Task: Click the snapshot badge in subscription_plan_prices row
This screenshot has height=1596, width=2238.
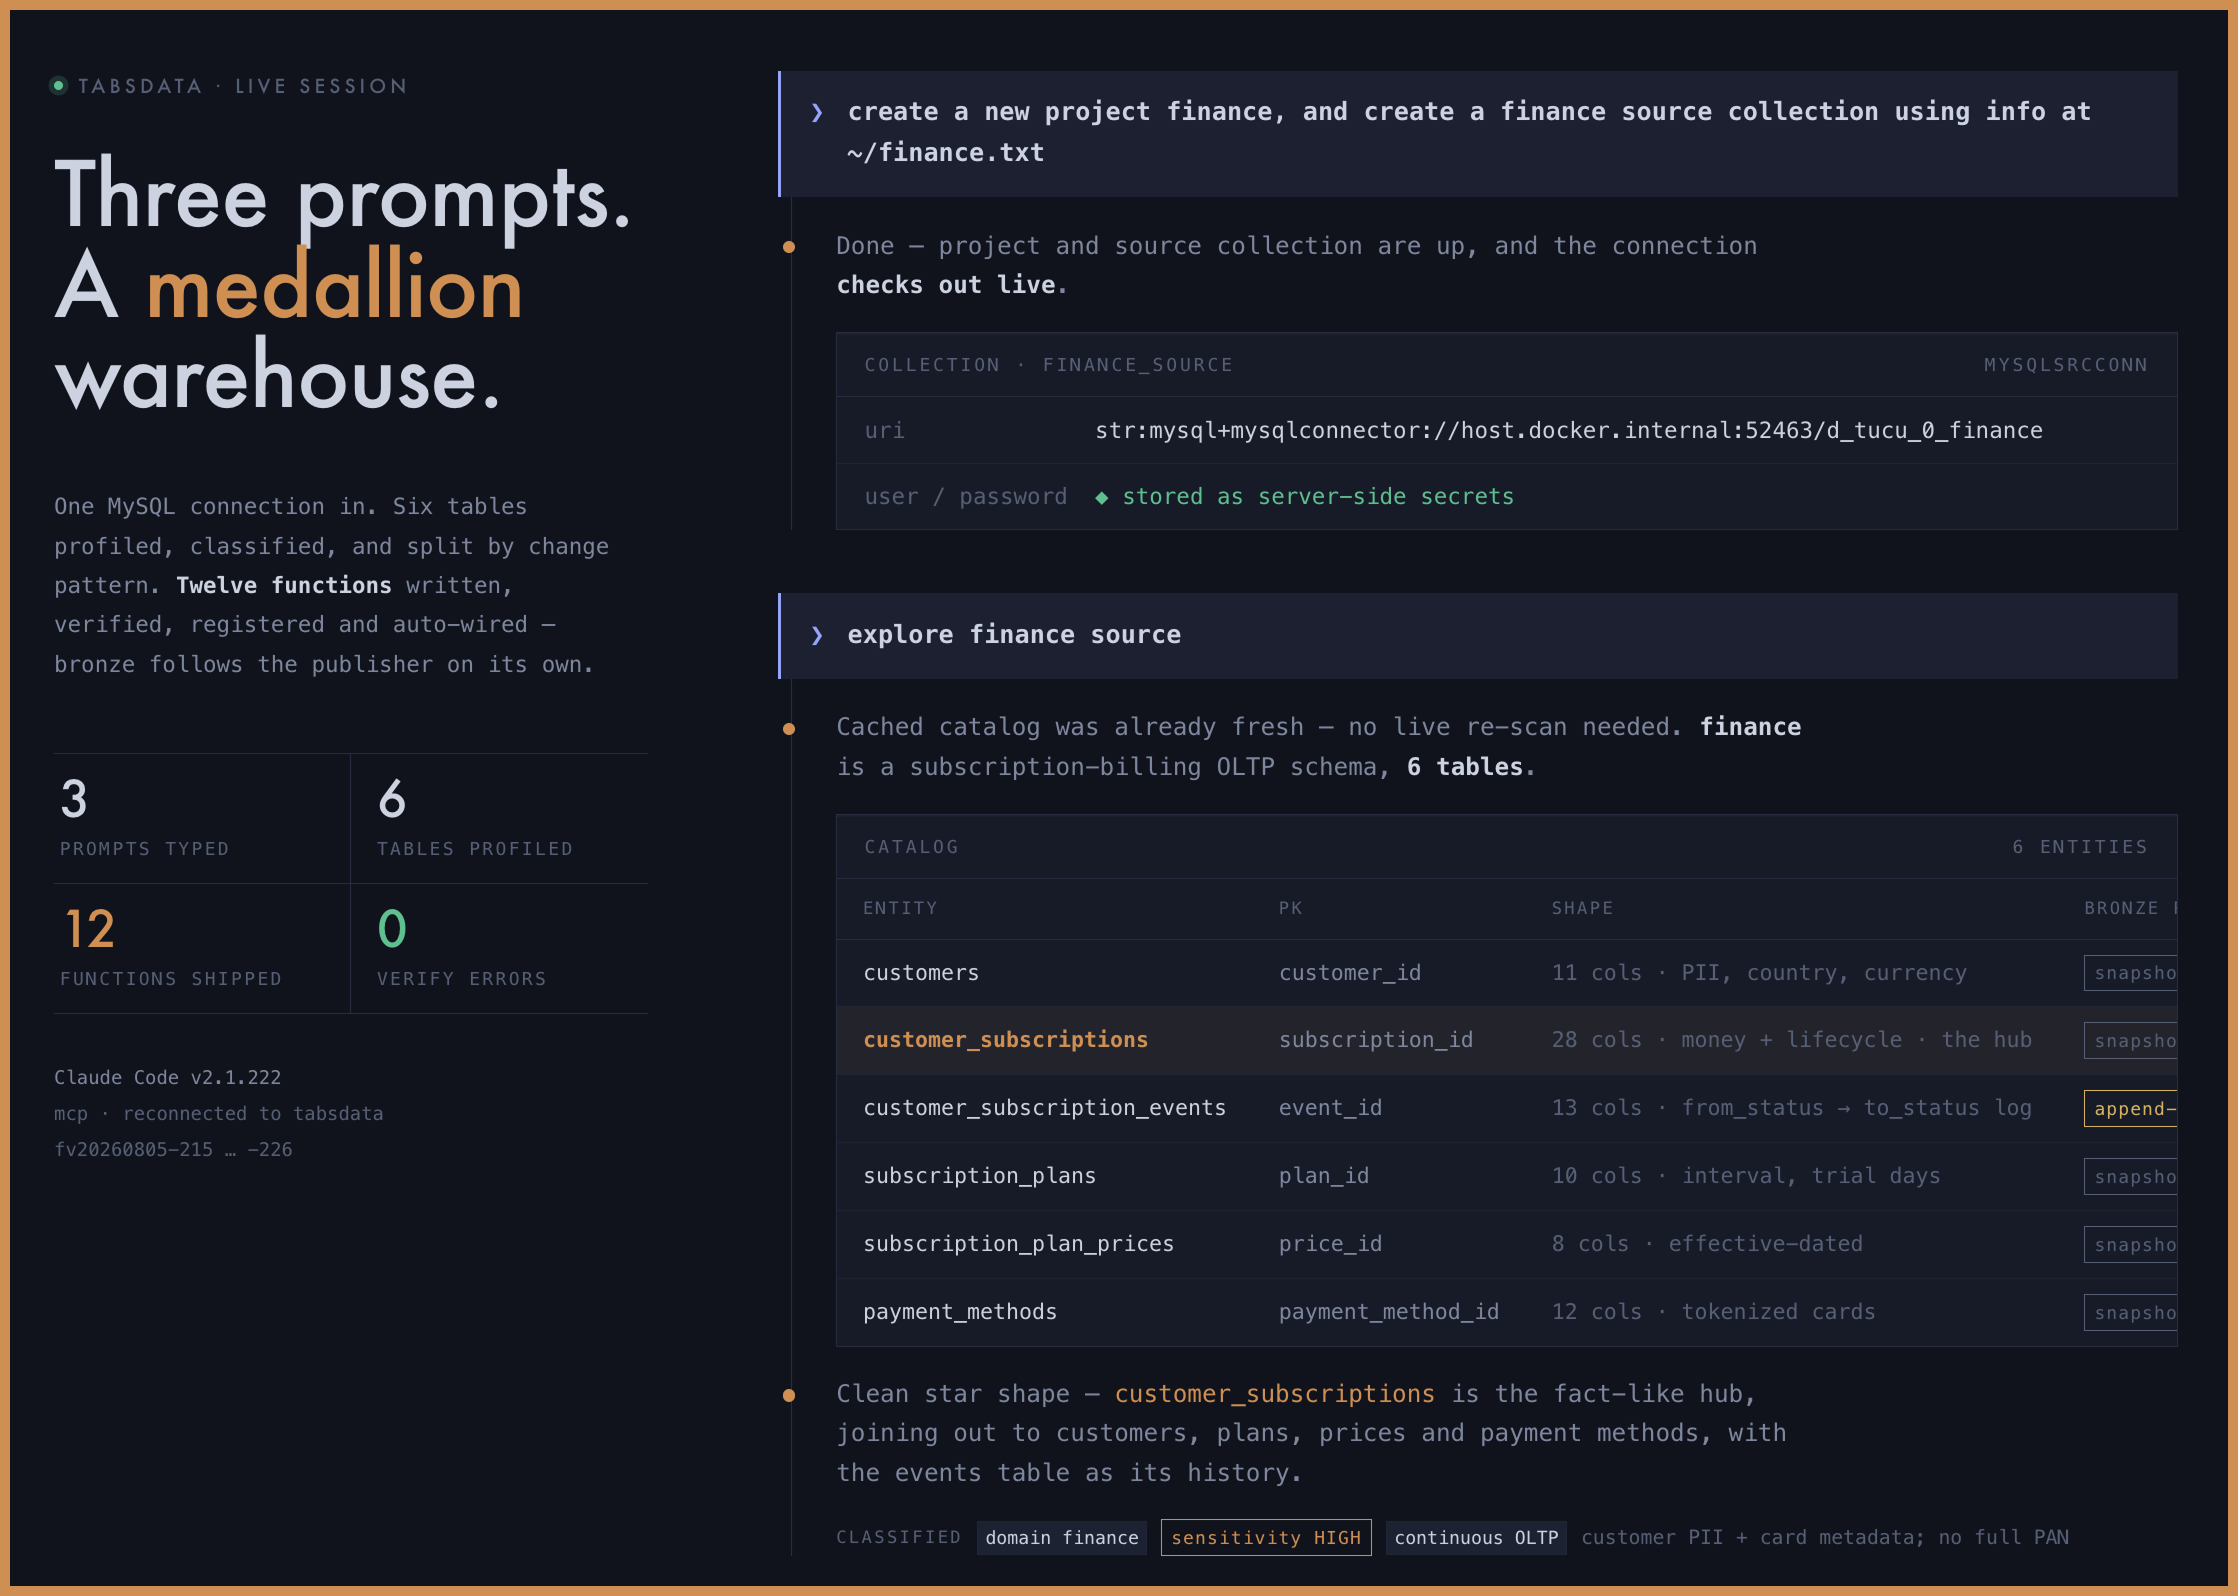Action: tap(2130, 1245)
